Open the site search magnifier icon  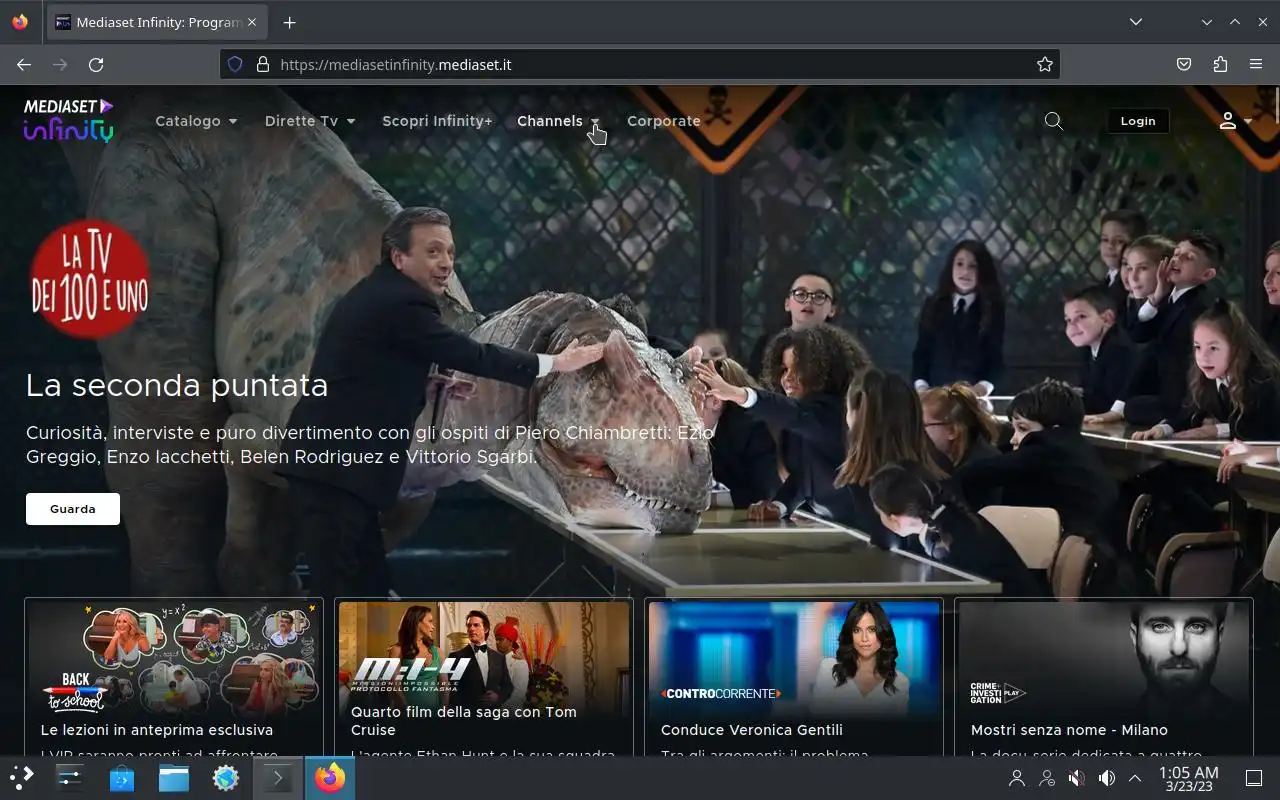tap(1053, 121)
